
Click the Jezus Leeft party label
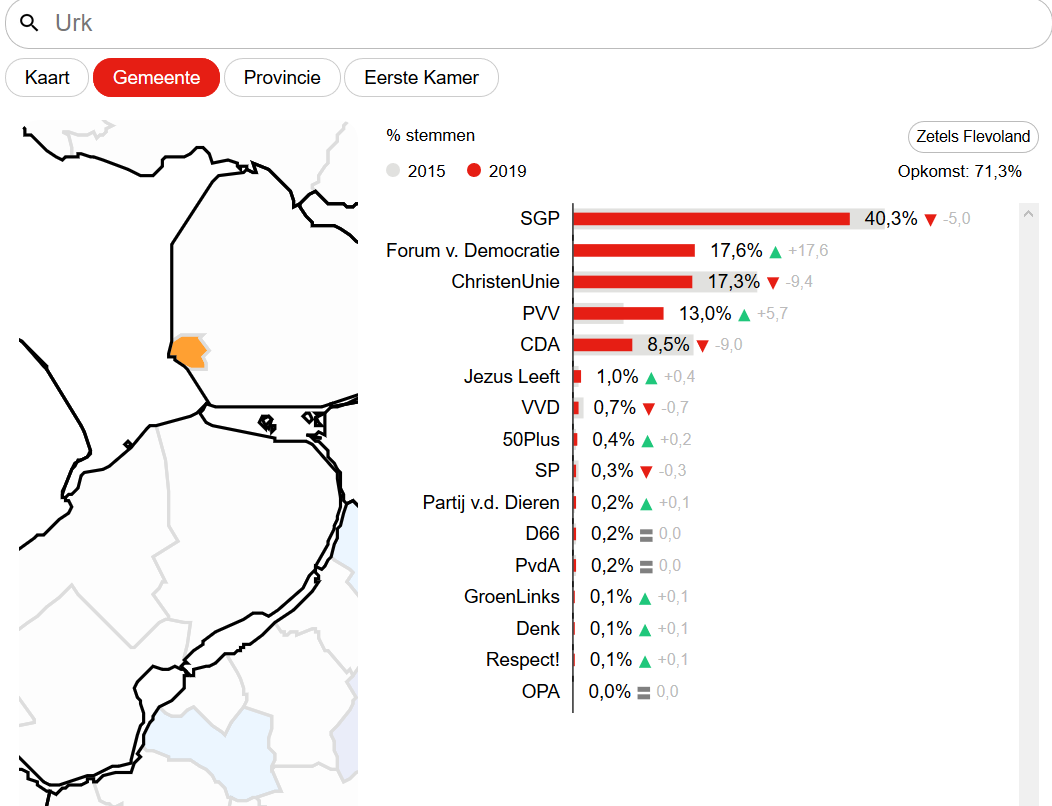(x=511, y=376)
